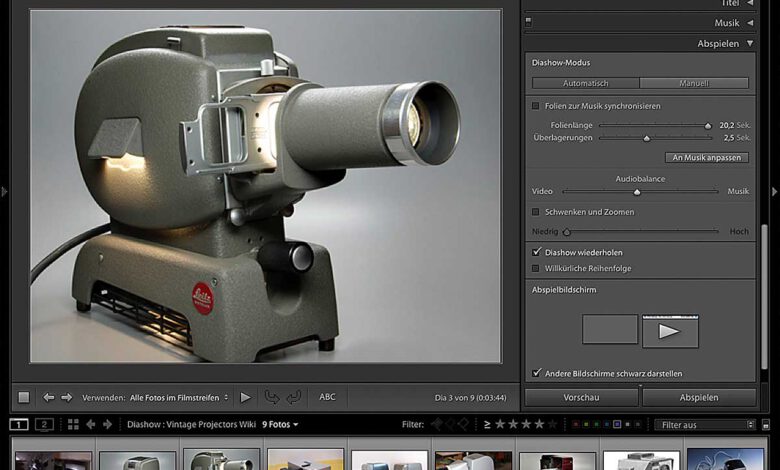Click An Musik anpassen button
The width and height of the screenshot is (780, 470).
pos(706,158)
